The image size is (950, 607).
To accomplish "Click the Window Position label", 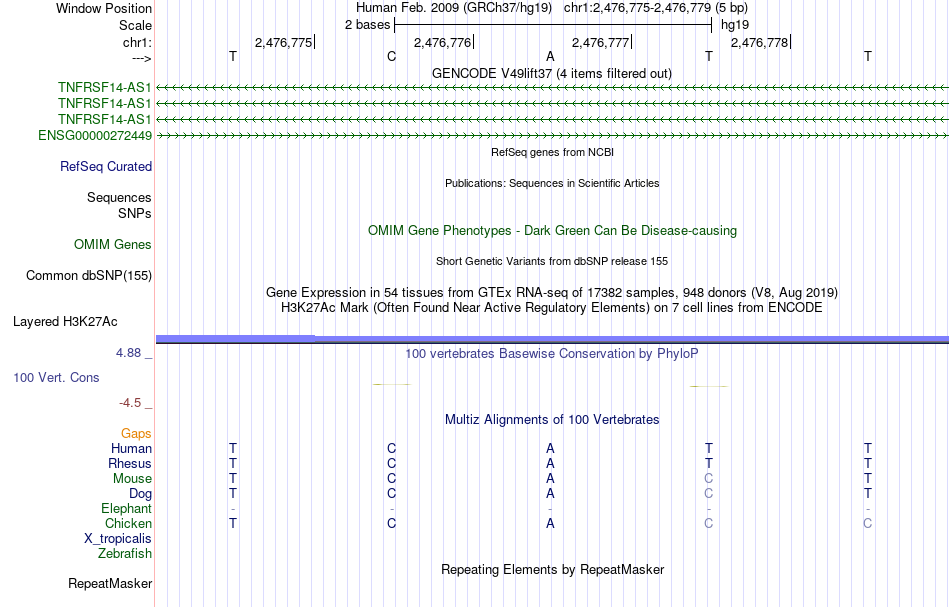I will coord(104,8).
